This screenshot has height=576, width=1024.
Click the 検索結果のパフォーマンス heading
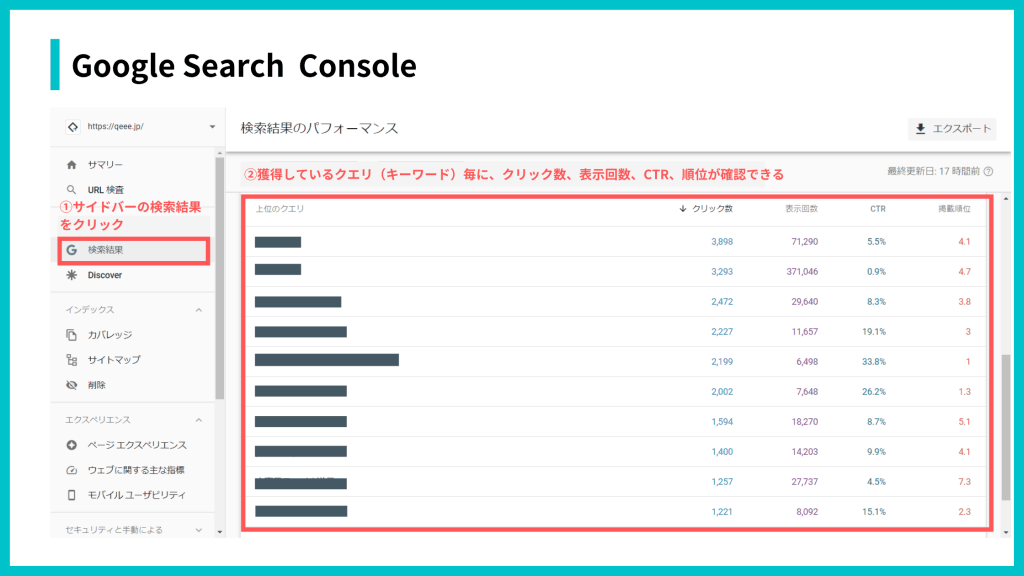(319, 128)
